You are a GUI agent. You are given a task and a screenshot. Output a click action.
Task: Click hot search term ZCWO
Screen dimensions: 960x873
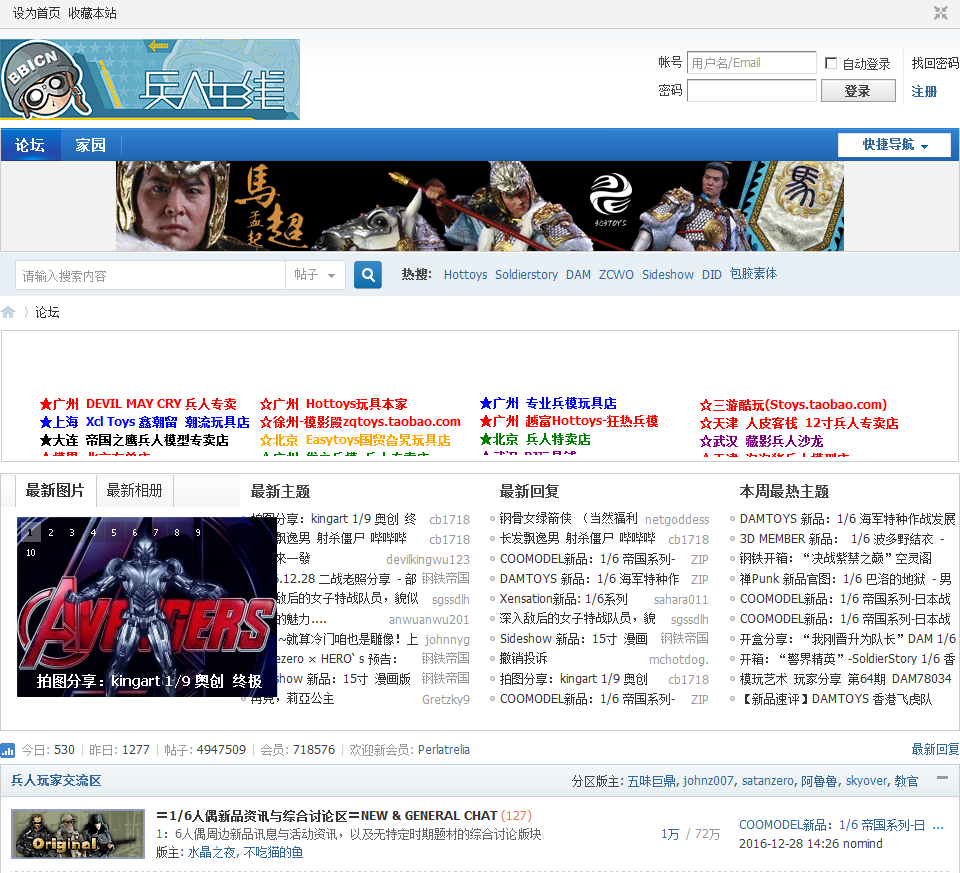coord(616,274)
